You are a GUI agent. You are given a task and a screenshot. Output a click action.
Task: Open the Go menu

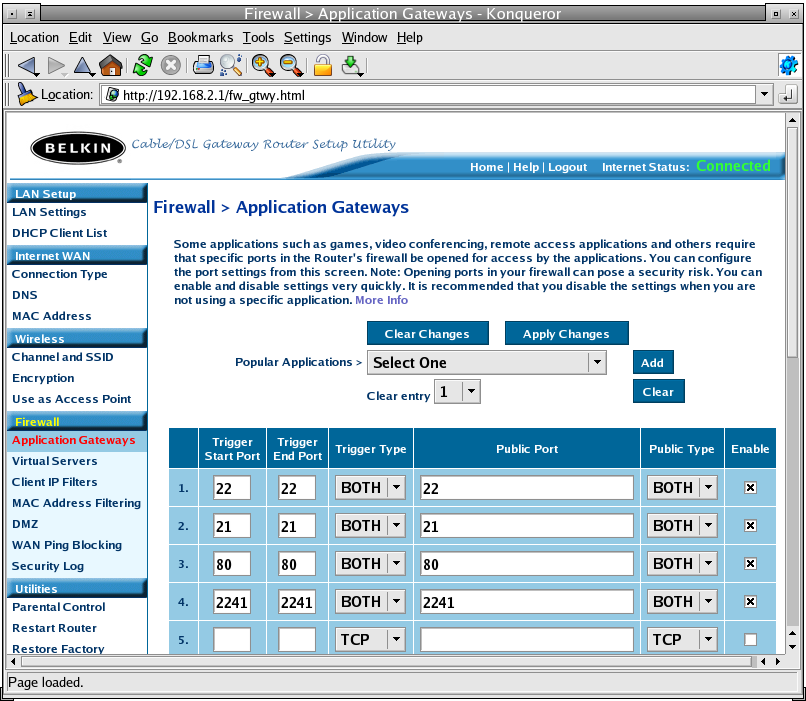pos(150,38)
